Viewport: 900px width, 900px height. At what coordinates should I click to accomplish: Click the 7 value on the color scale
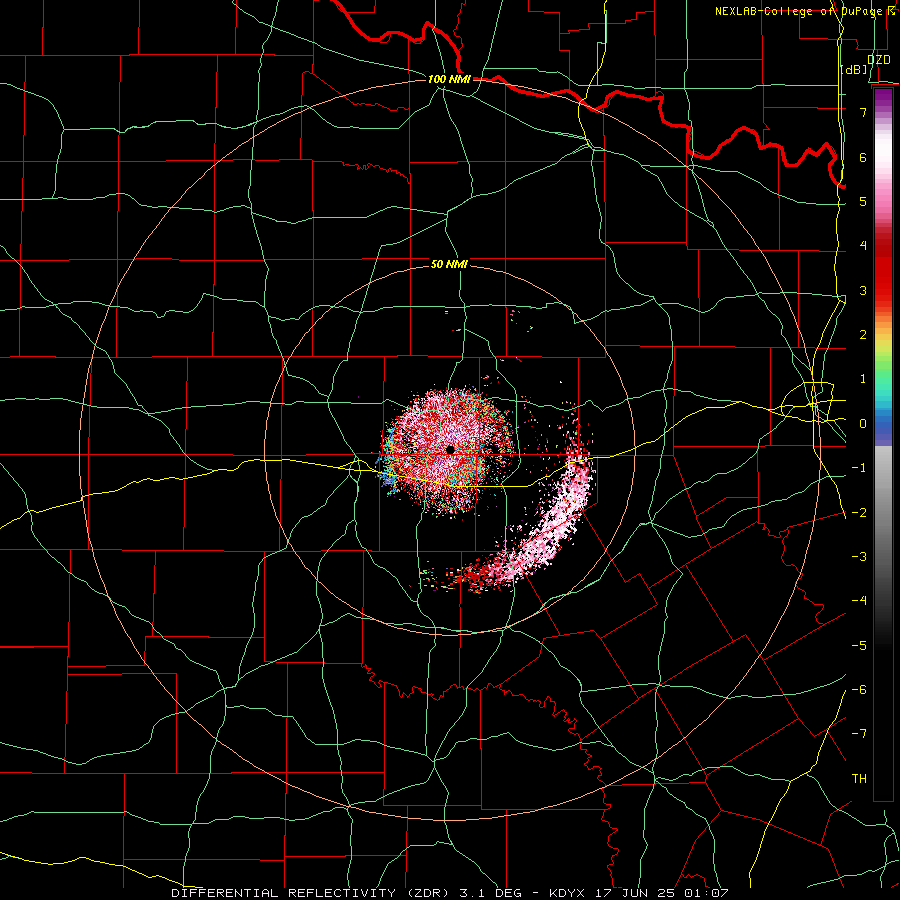pyautogui.click(x=863, y=112)
